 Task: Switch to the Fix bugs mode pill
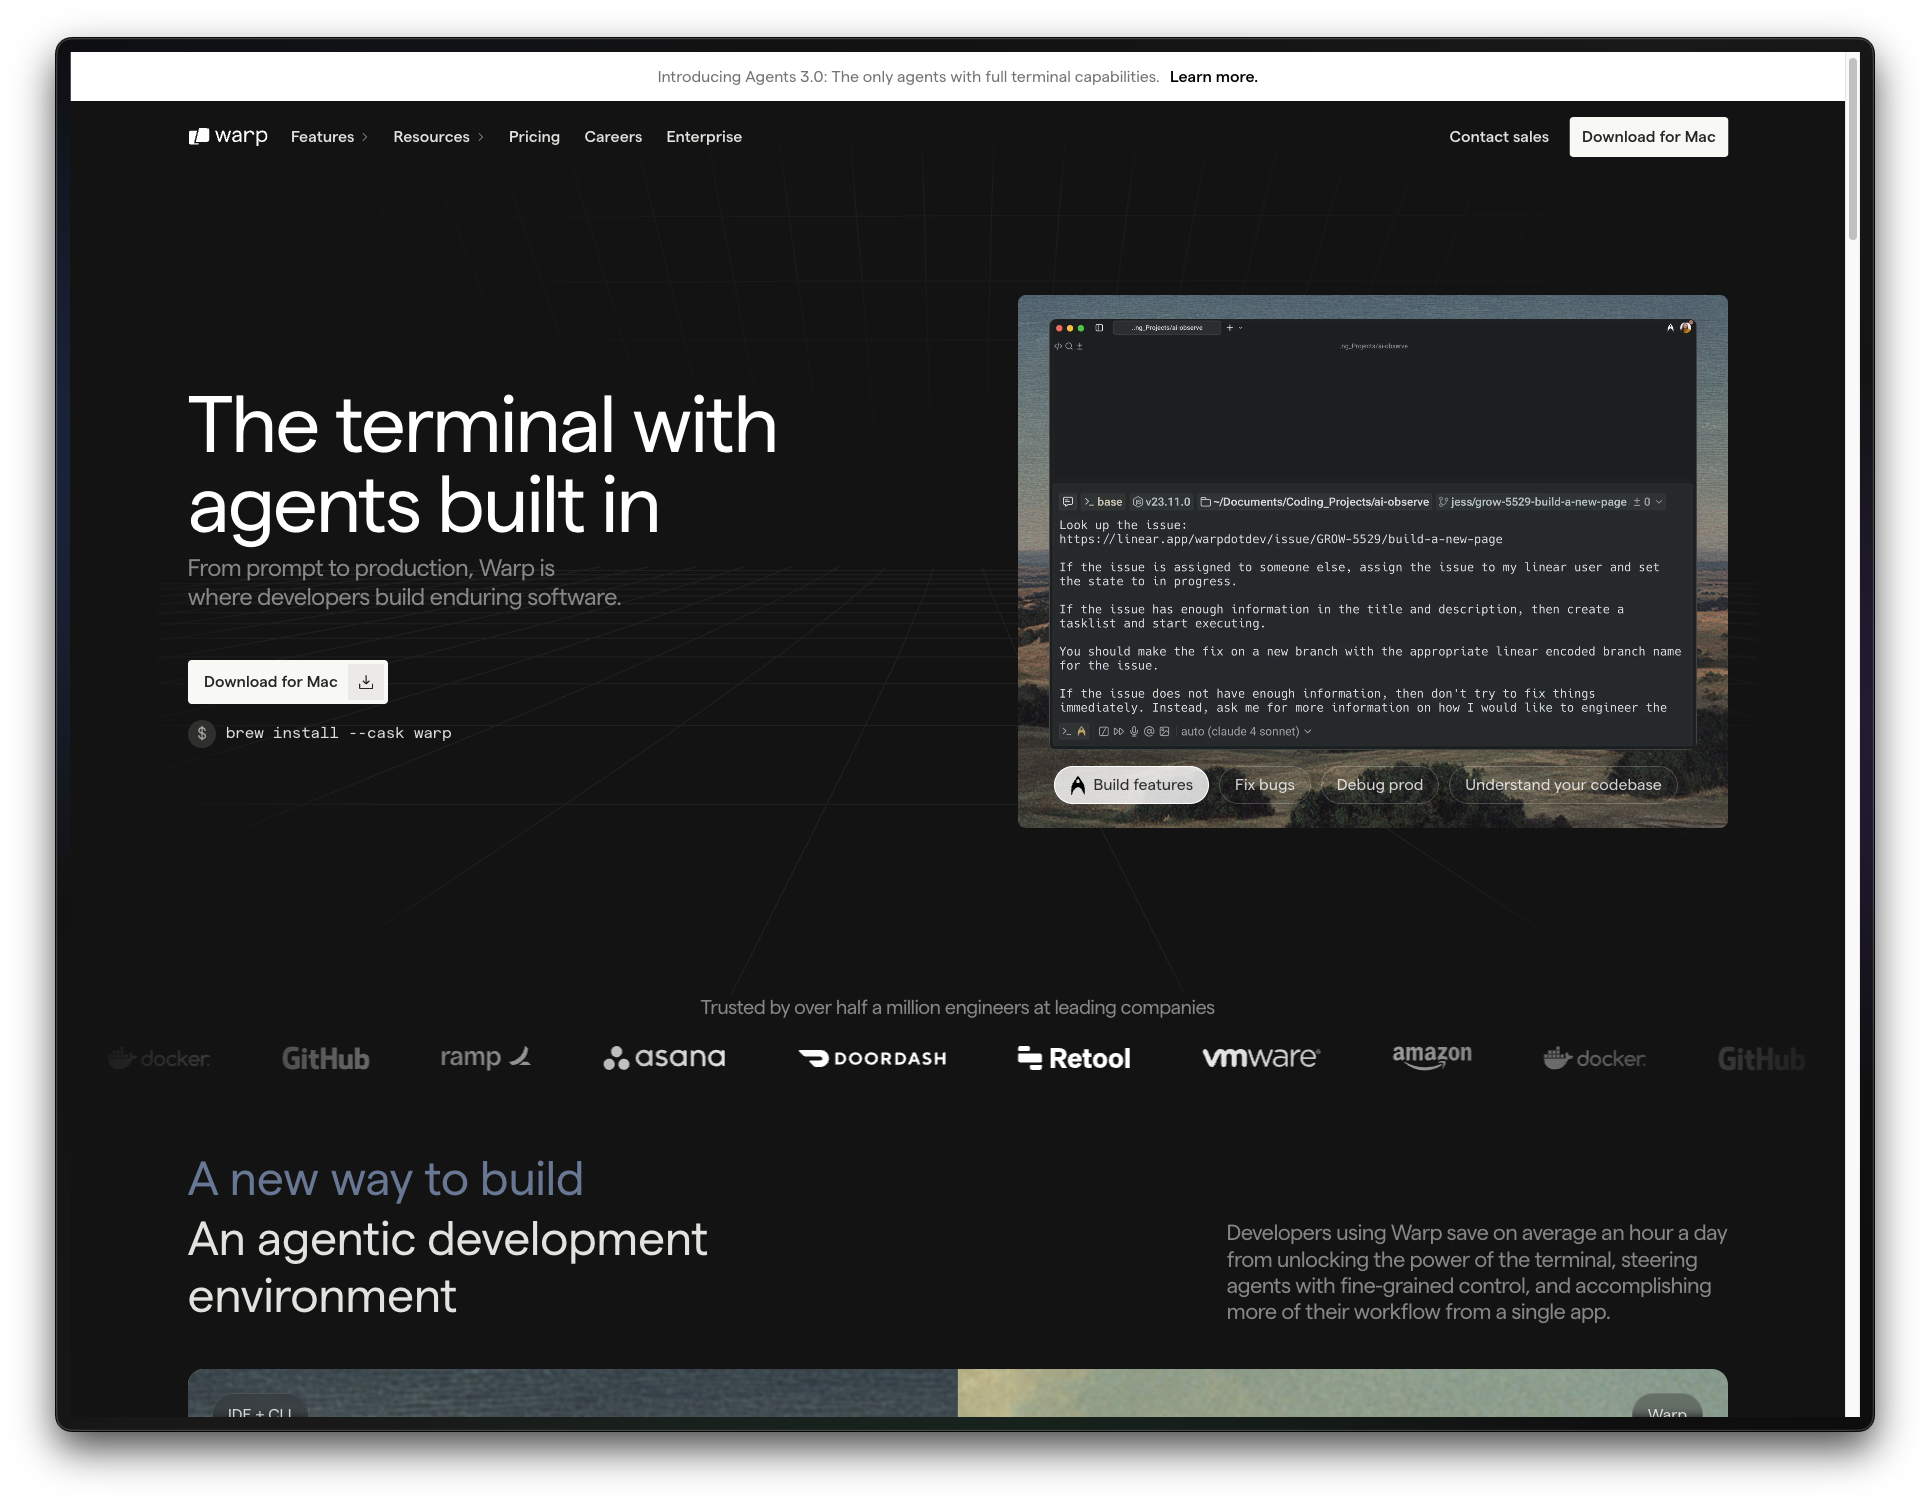point(1264,785)
